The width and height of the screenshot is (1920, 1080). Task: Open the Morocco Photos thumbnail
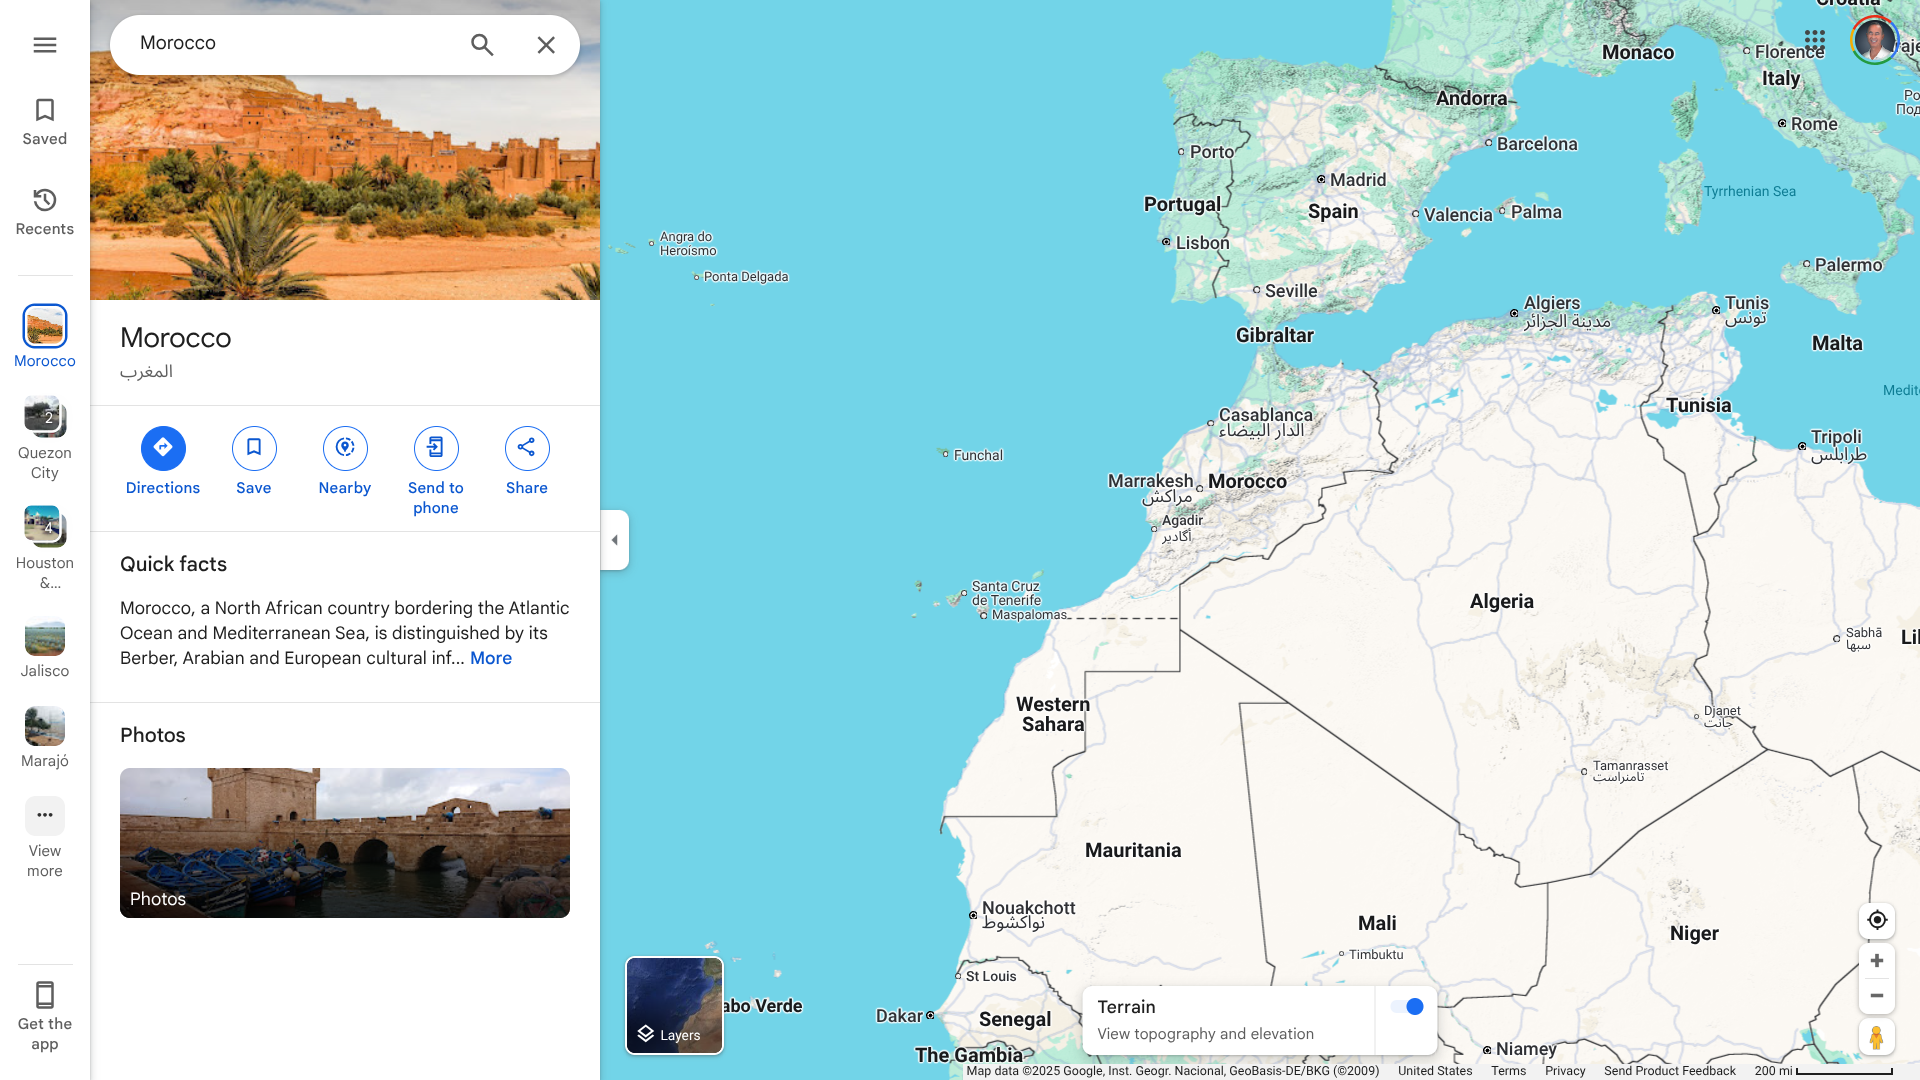(345, 843)
